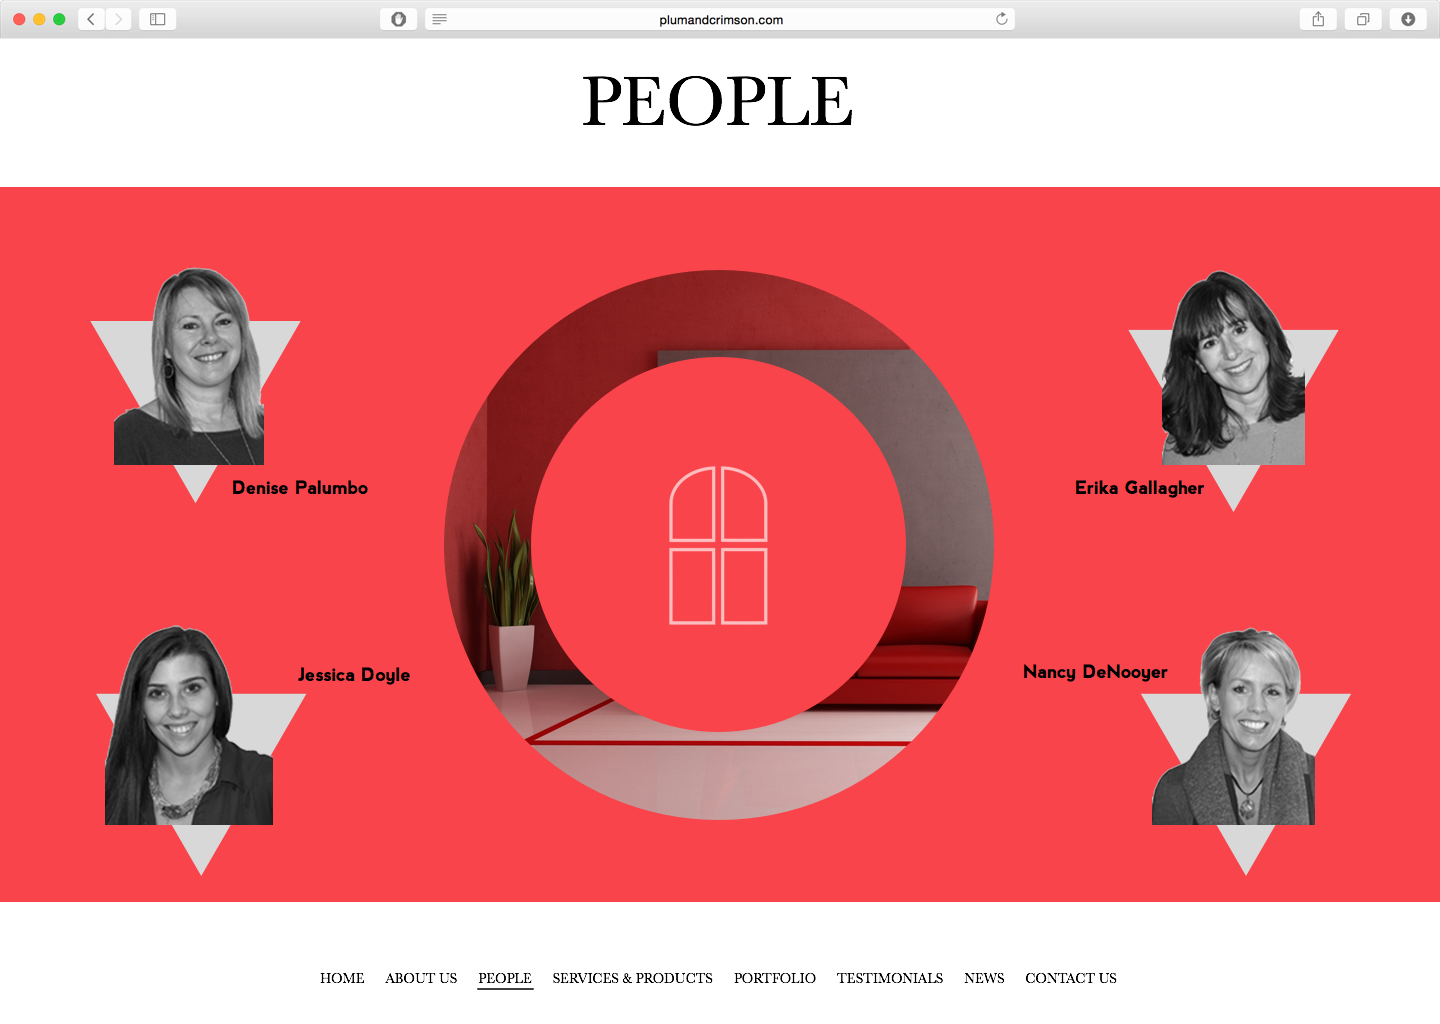Open Erika Gallagher's portrait photo
The height and width of the screenshot is (1024, 1440).
click(1234, 375)
